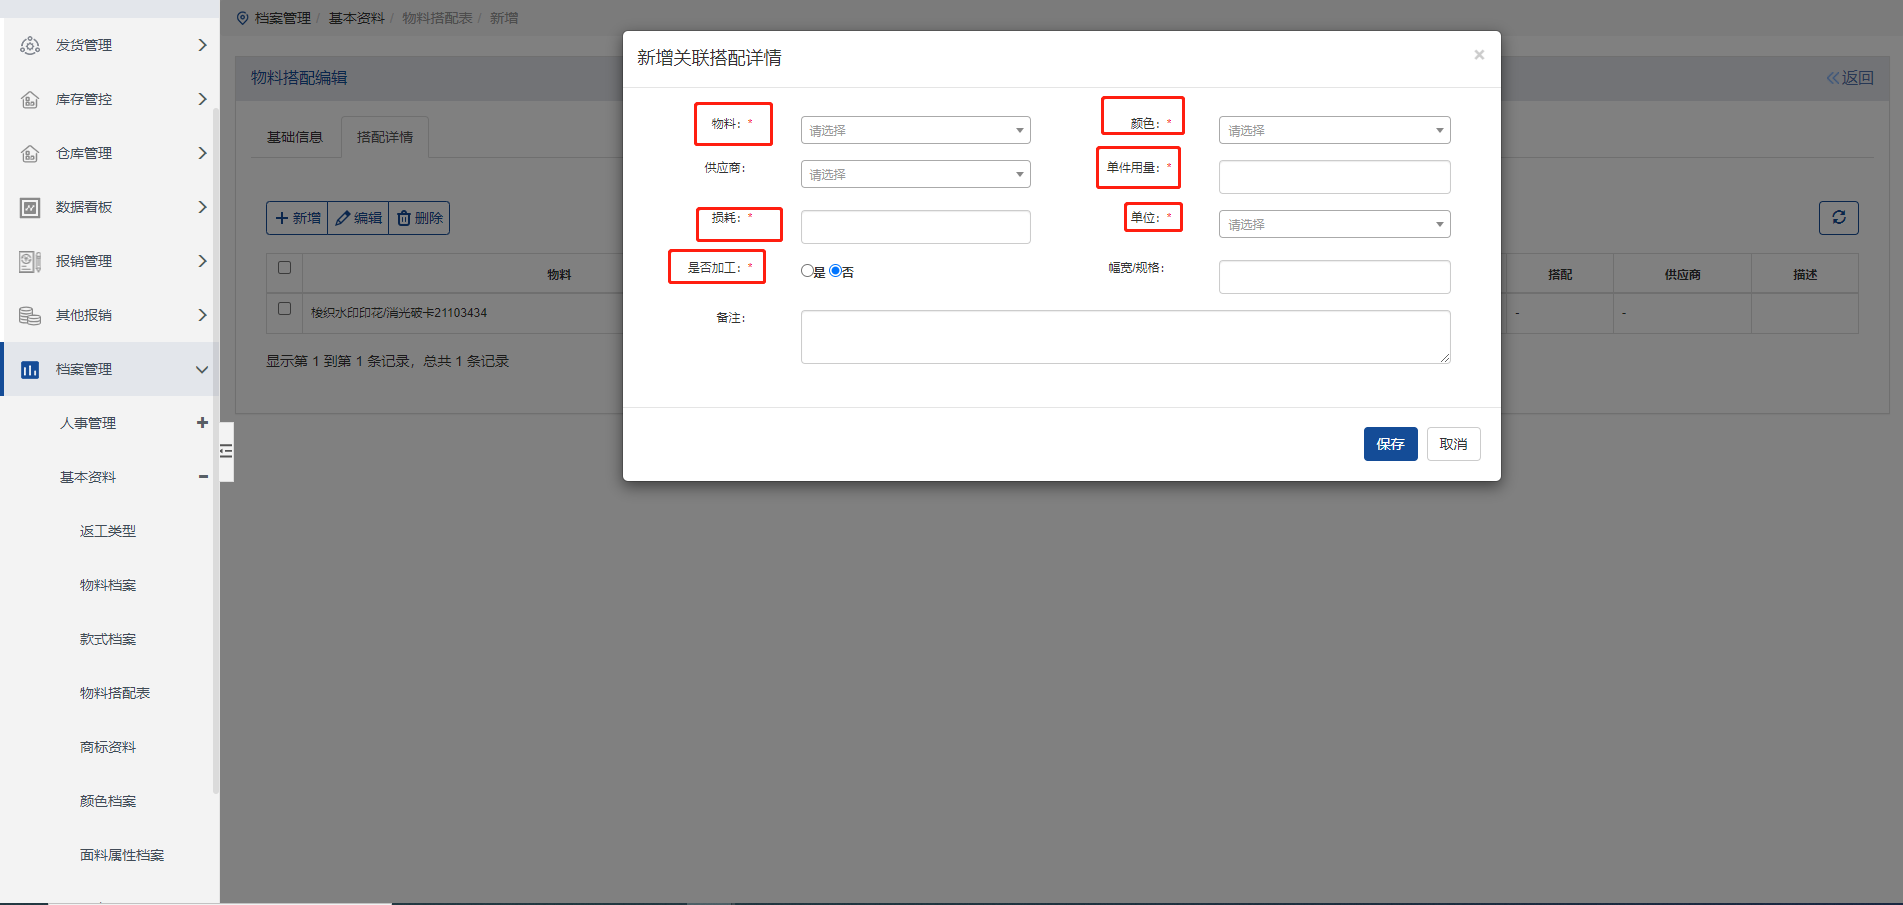Select the 否 radio for 是否加工
The width and height of the screenshot is (1903, 905).
(x=836, y=271)
